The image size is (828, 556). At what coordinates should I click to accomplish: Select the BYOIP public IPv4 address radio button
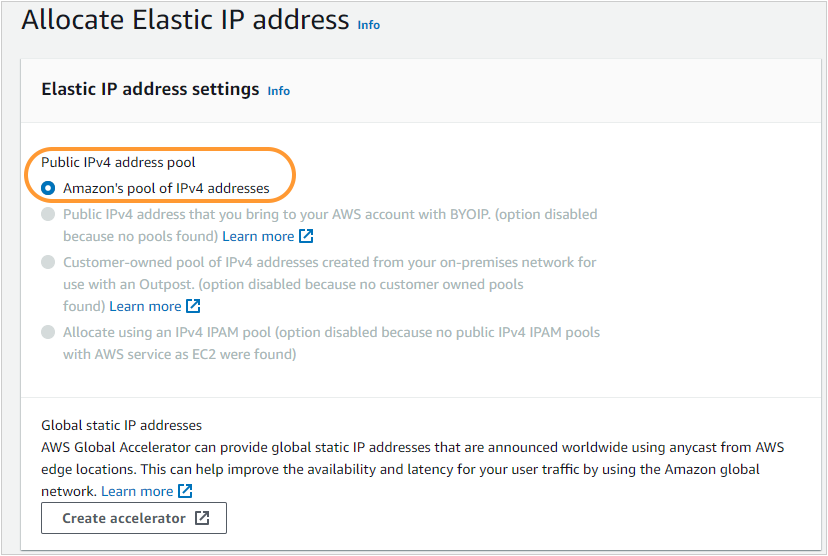[x=48, y=214]
